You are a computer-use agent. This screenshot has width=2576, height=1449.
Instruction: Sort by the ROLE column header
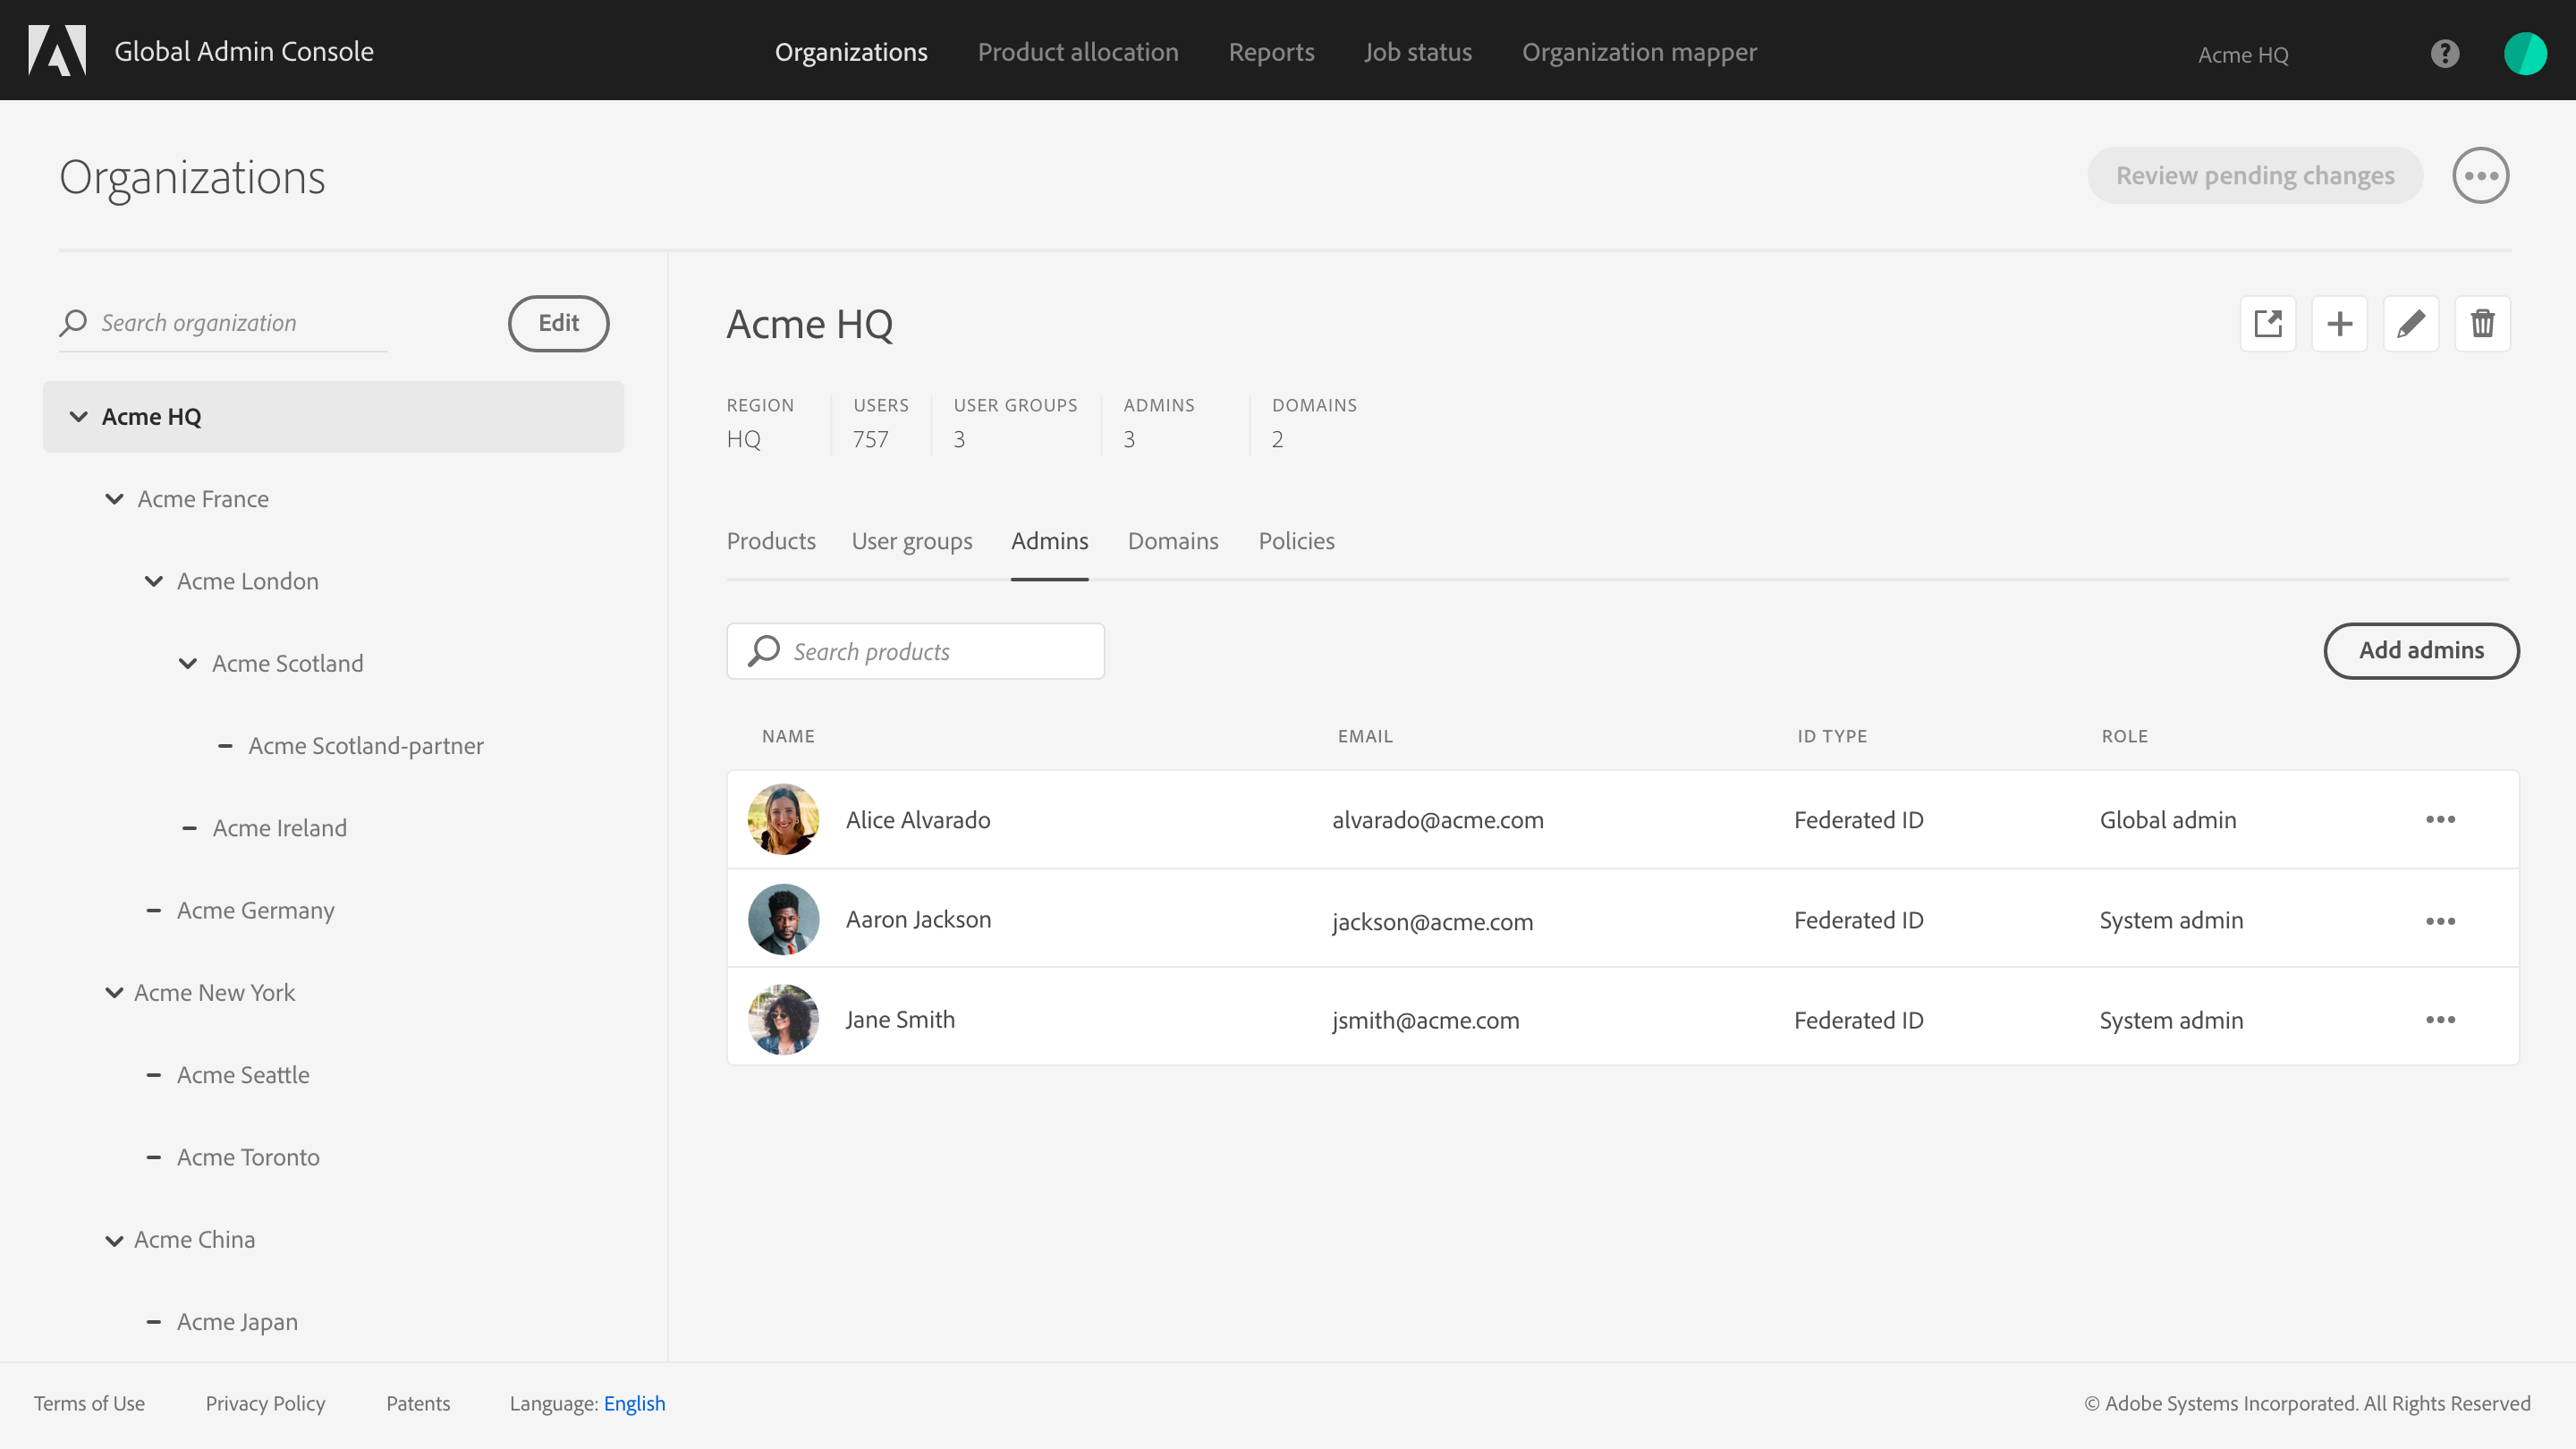pyautogui.click(x=2124, y=736)
